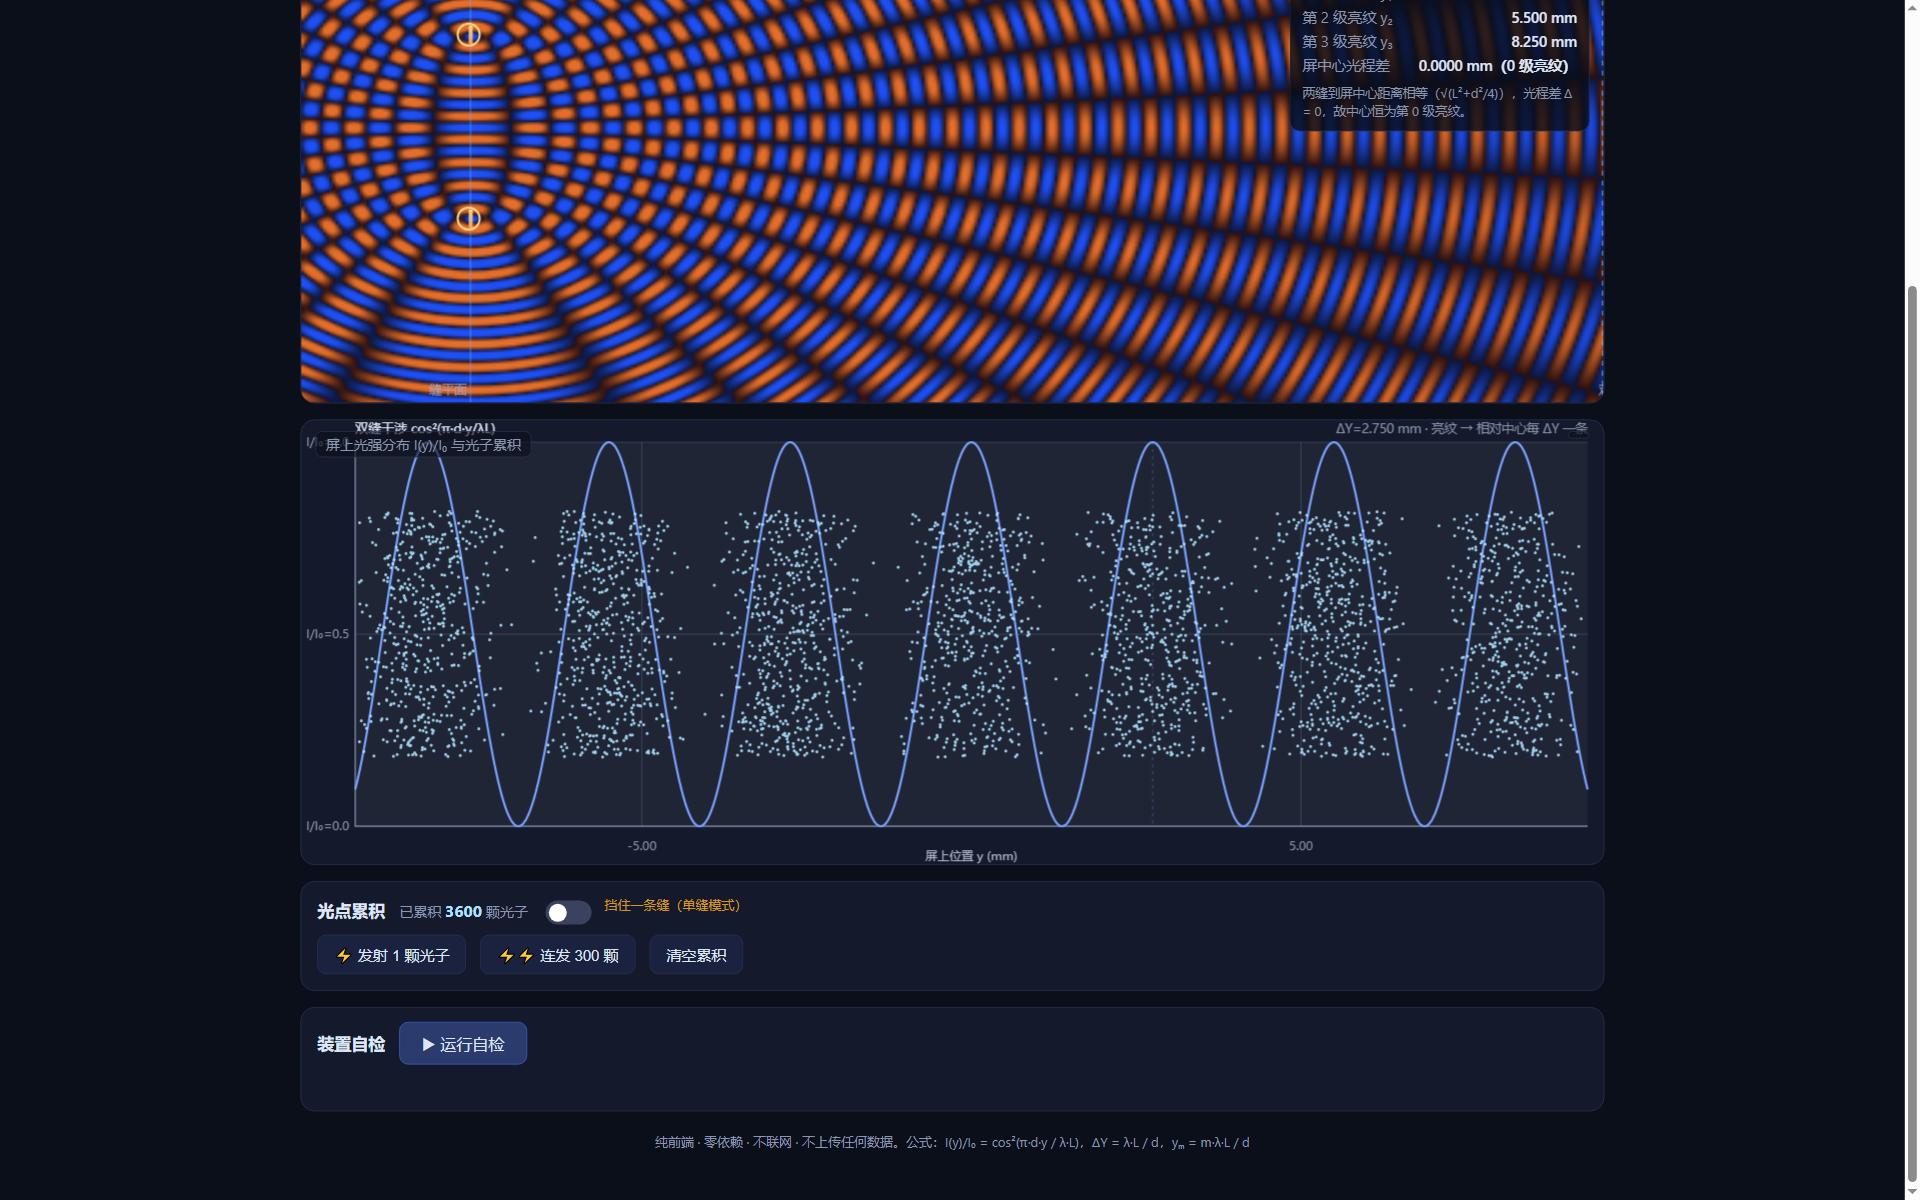Click the 两缝到屏中心距离相等 explanation note
Screen dimensions: 1920x1200
(x=1437, y=102)
